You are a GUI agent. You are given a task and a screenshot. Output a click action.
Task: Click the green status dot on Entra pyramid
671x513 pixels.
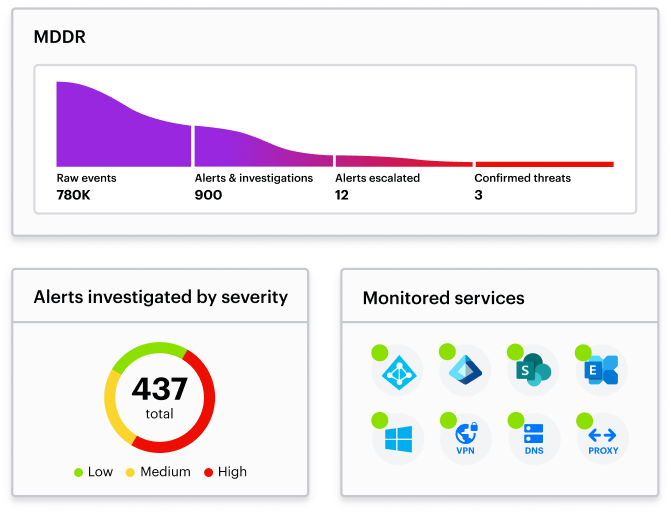447,352
